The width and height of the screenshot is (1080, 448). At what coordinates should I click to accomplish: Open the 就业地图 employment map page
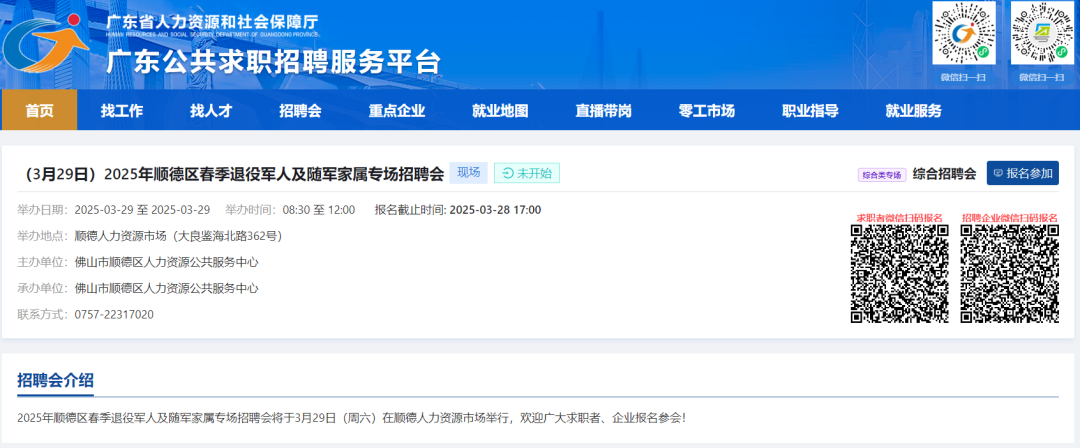[x=500, y=110]
